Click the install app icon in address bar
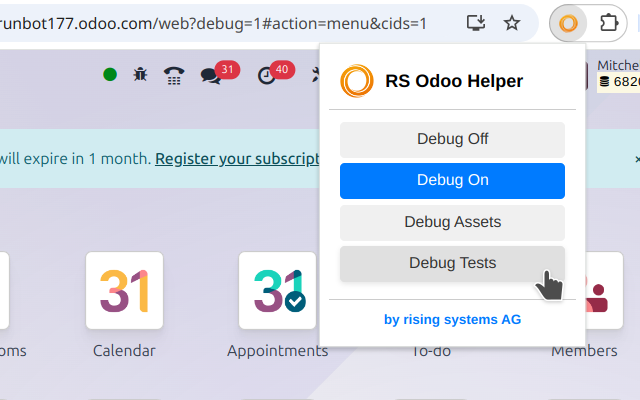This screenshot has width=640, height=400. pos(476,23)
